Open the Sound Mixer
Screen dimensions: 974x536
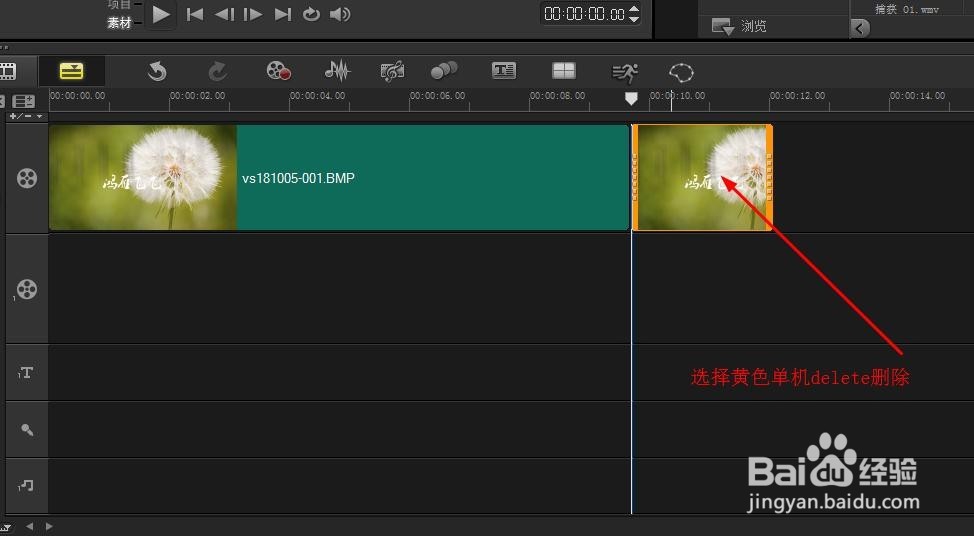coord(337,71)
